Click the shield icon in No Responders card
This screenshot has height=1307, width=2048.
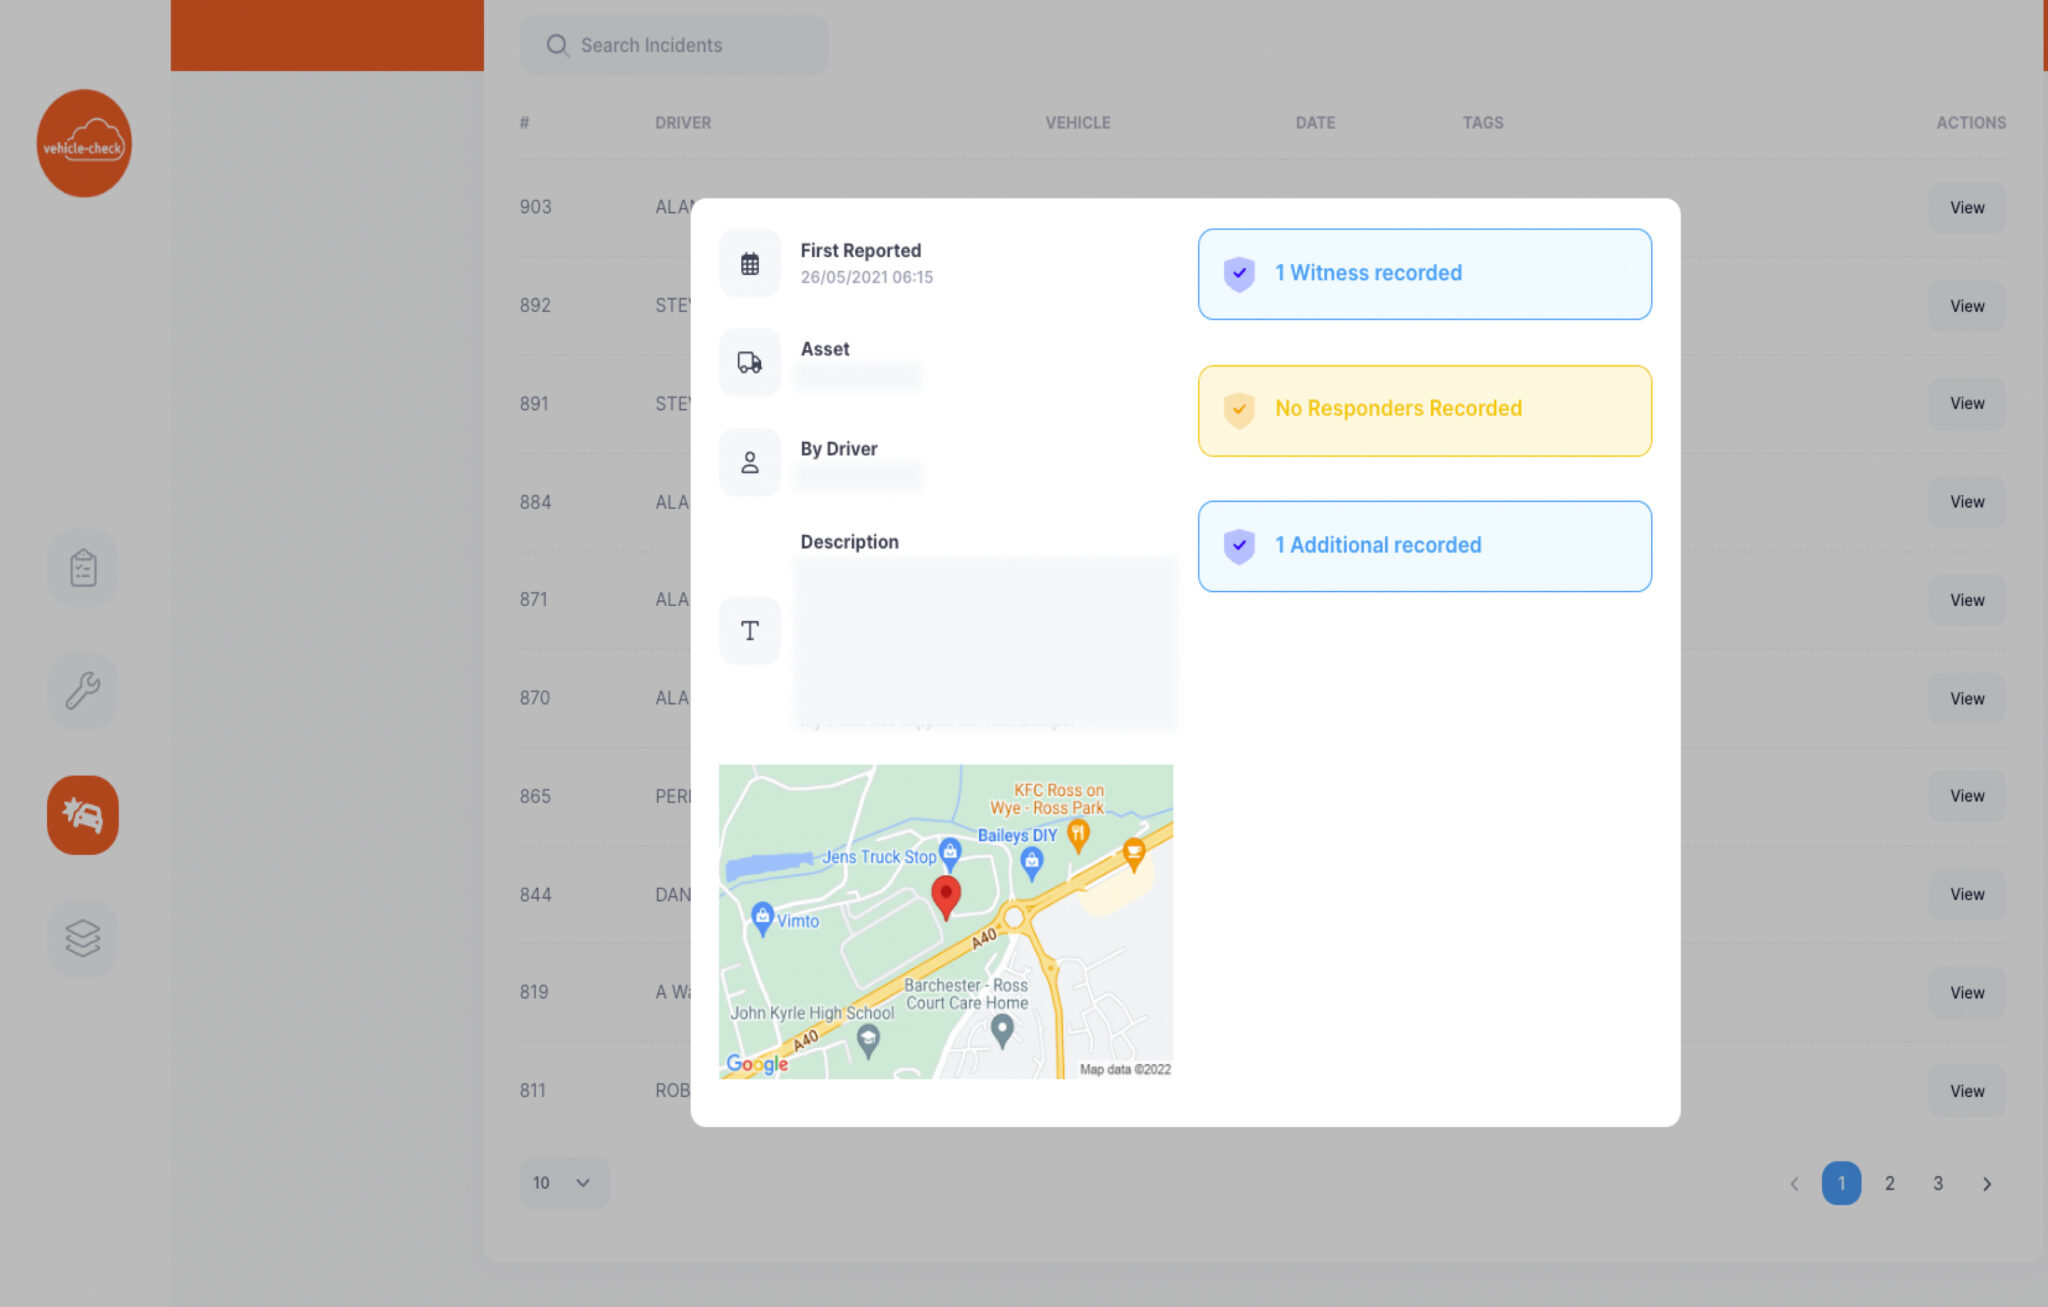coord(1239,409)
